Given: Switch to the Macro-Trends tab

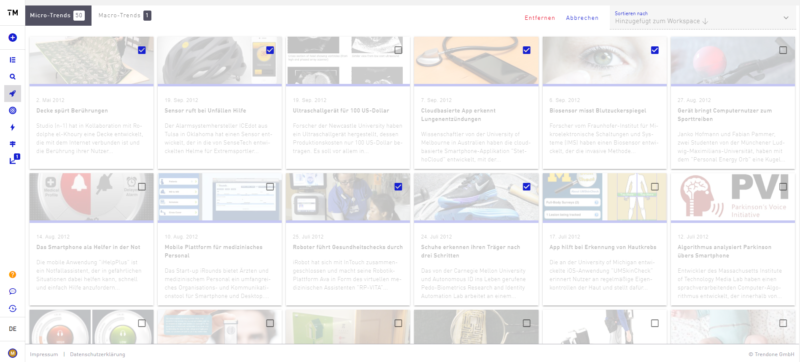Looking at the screenshot, I should click(x=124, y=16).
